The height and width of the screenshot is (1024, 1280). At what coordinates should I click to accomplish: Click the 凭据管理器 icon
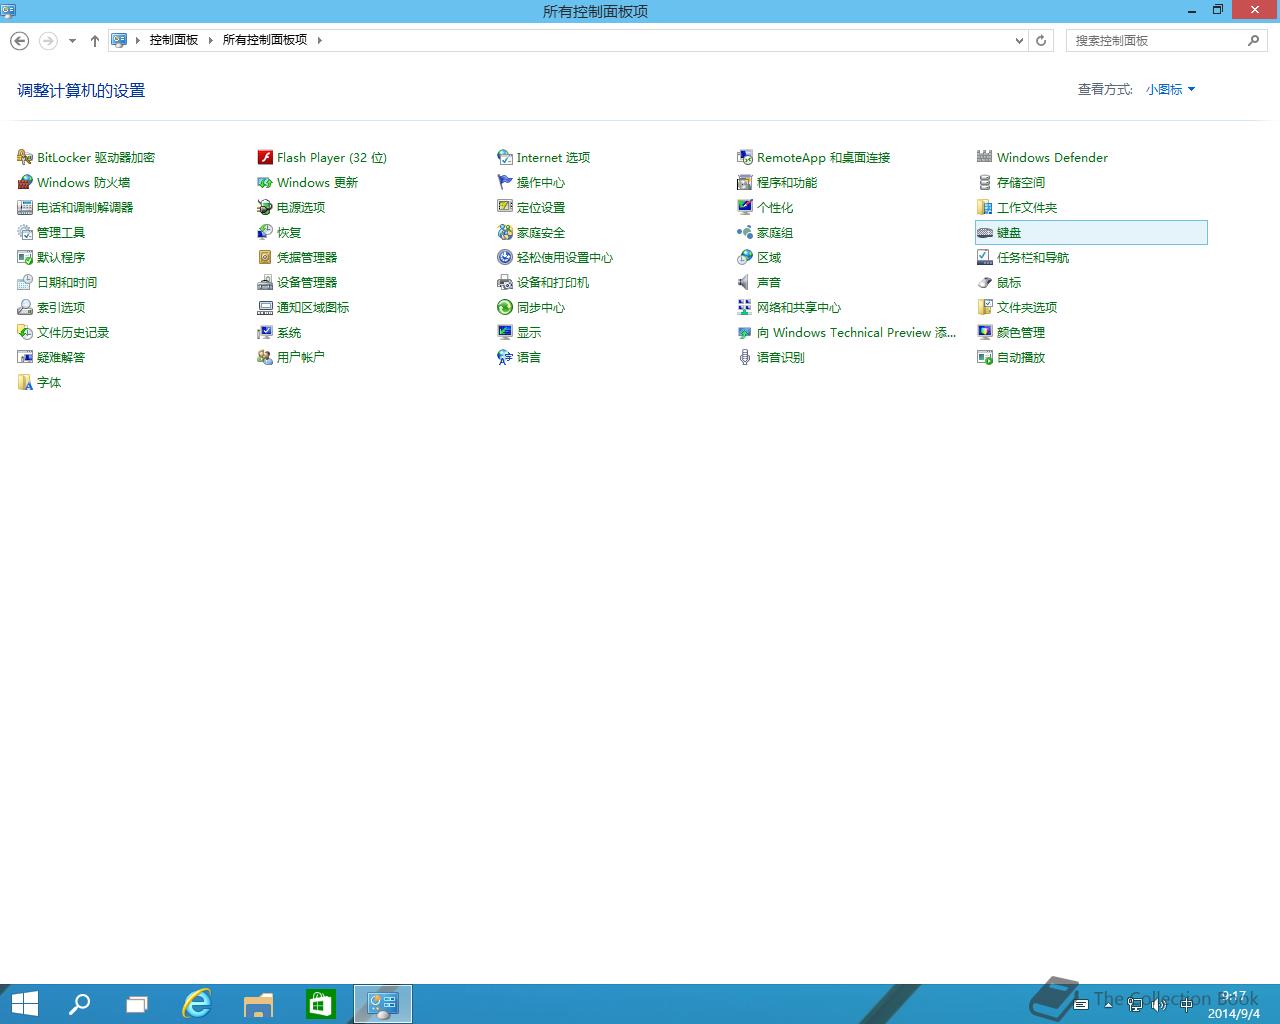coord(265,257)
